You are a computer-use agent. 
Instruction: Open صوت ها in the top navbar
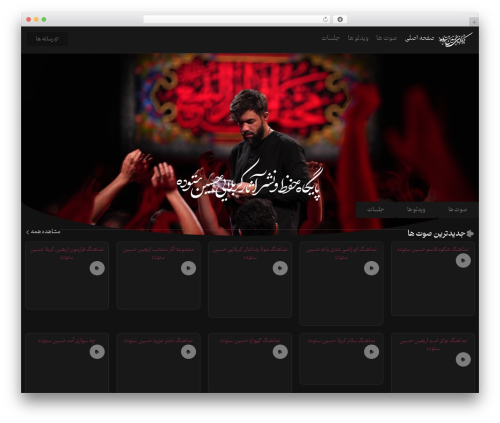point(387,38)
